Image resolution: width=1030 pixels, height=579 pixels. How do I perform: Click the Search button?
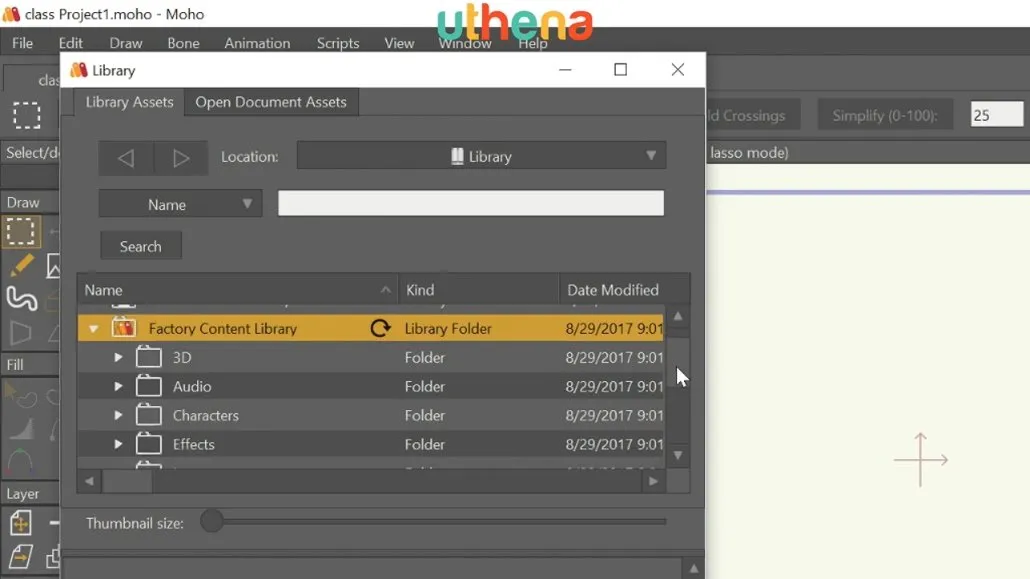[141, 246]
